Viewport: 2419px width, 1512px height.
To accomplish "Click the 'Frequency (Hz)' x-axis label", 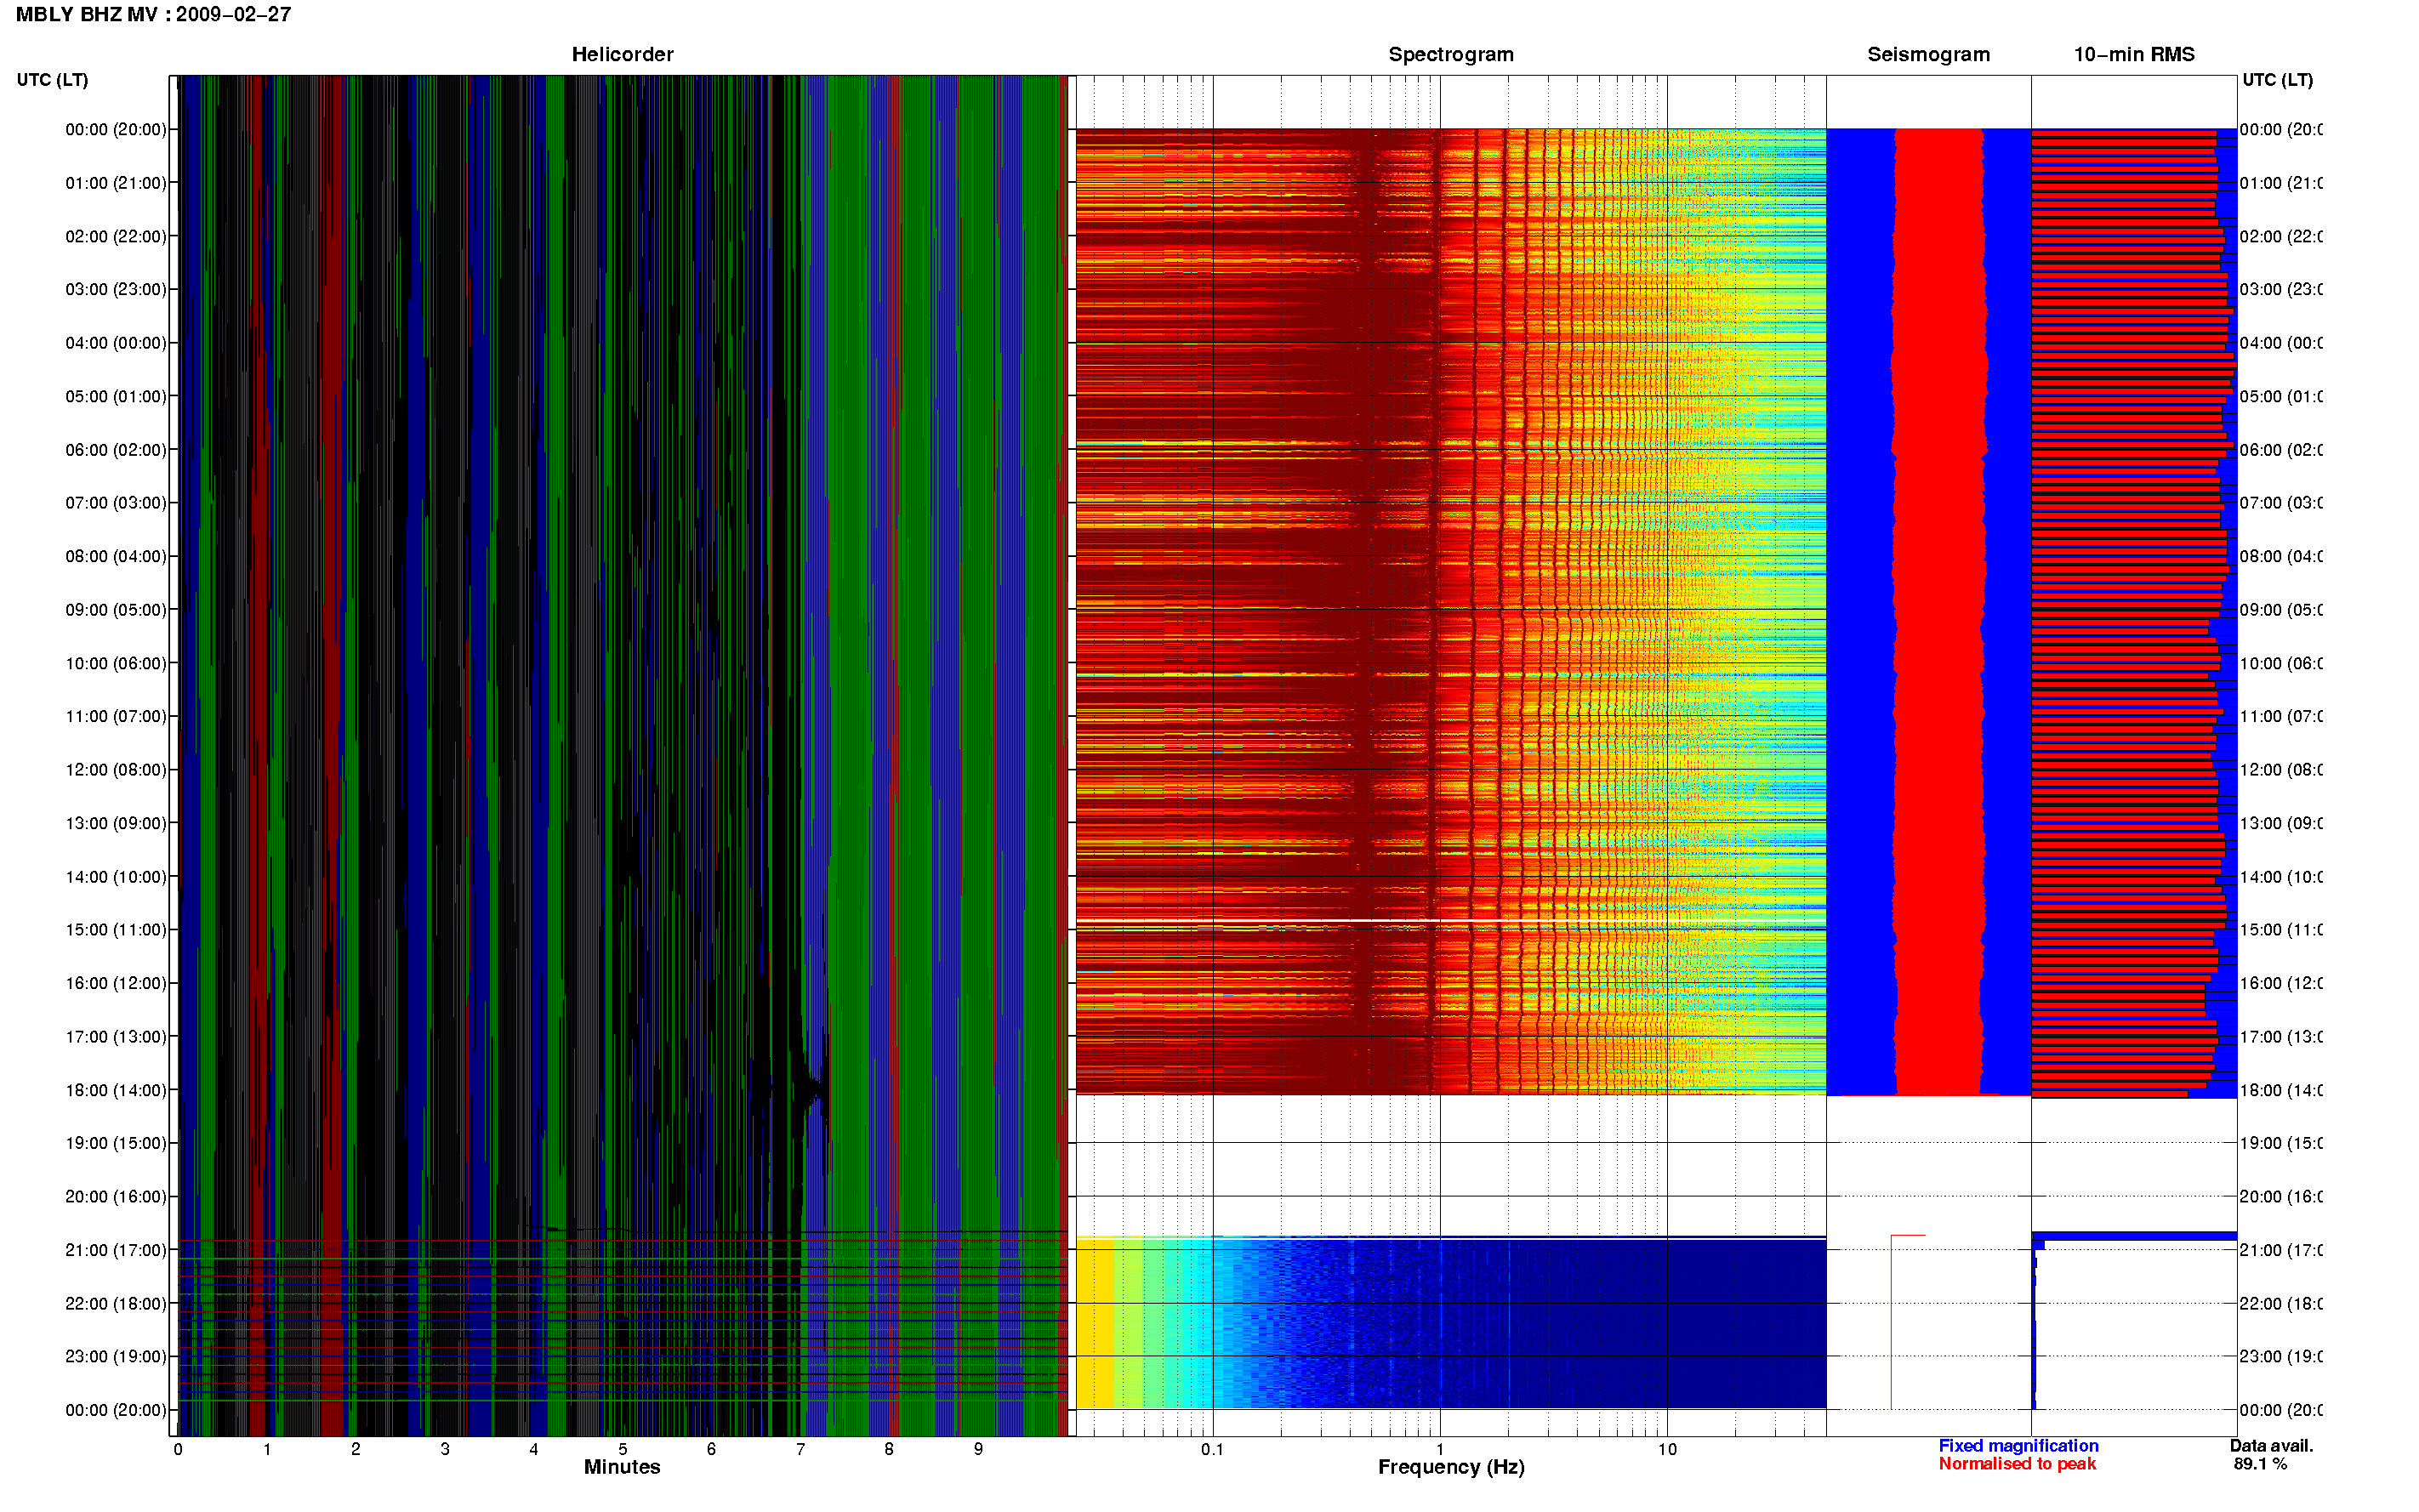I will (x=1451, y=1467).
